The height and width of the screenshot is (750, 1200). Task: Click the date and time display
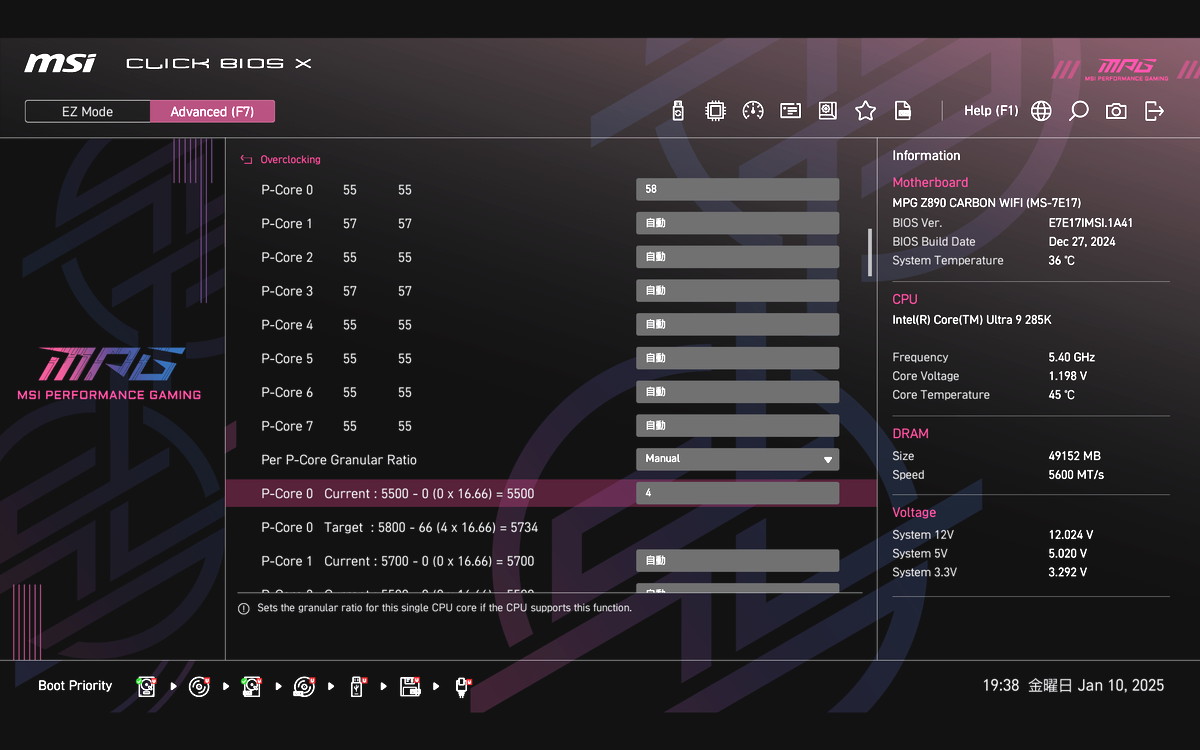pyautogui.click(x=1073, y=686)
